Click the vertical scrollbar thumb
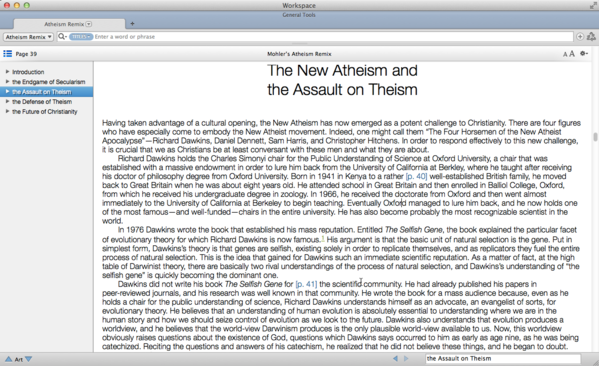 595,137
